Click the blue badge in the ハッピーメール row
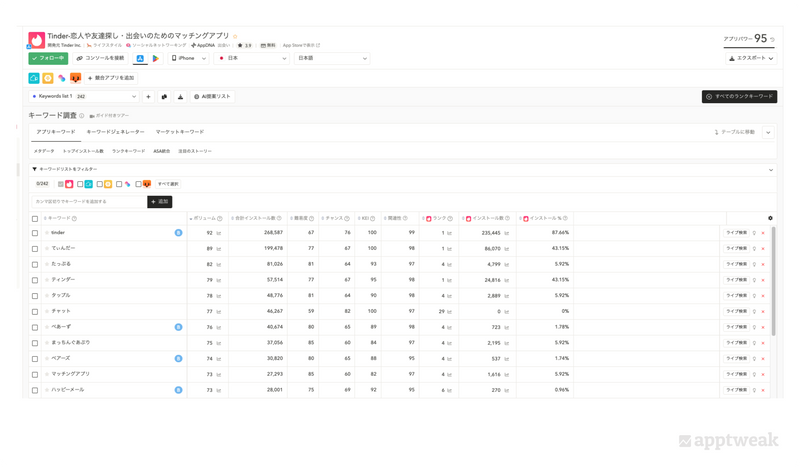 (x=179, y=390)
